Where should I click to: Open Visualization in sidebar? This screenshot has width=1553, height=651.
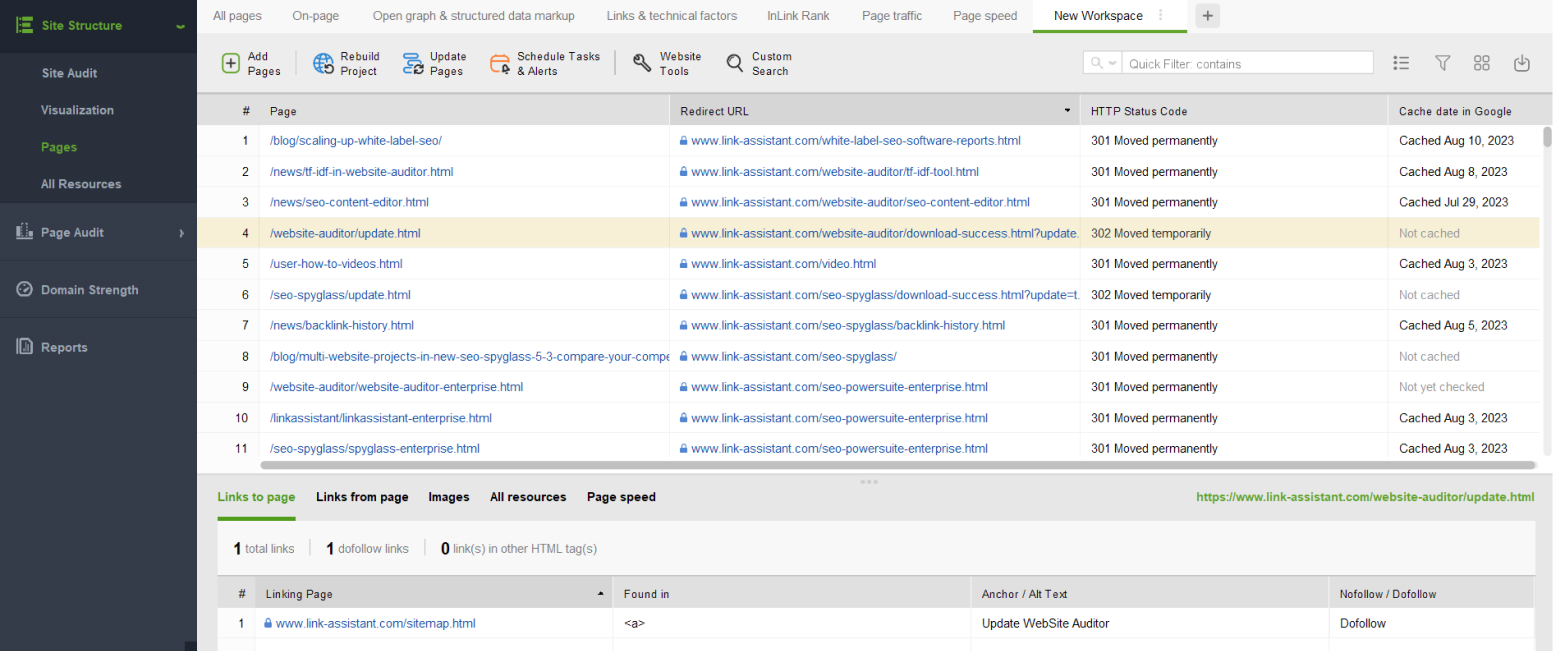(77, 110)
